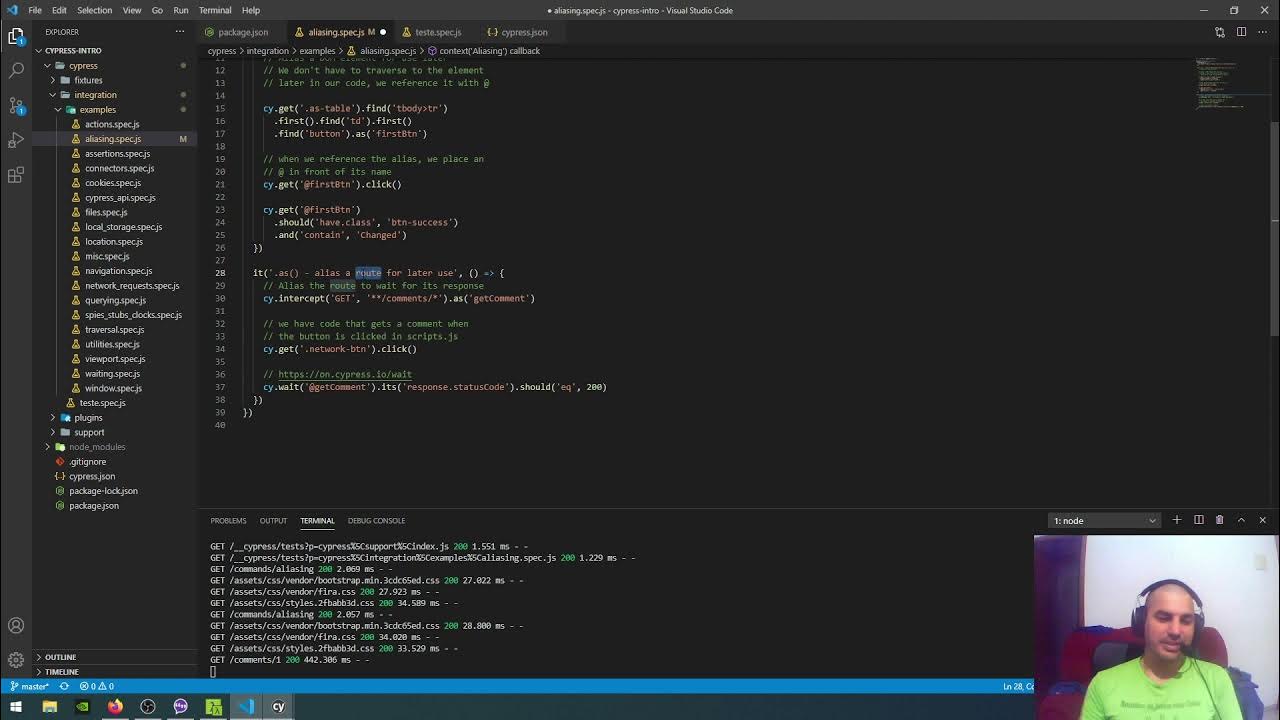Open the Terminal menu
This screenshot has width=1280, height=720.
tap(215, 10)
